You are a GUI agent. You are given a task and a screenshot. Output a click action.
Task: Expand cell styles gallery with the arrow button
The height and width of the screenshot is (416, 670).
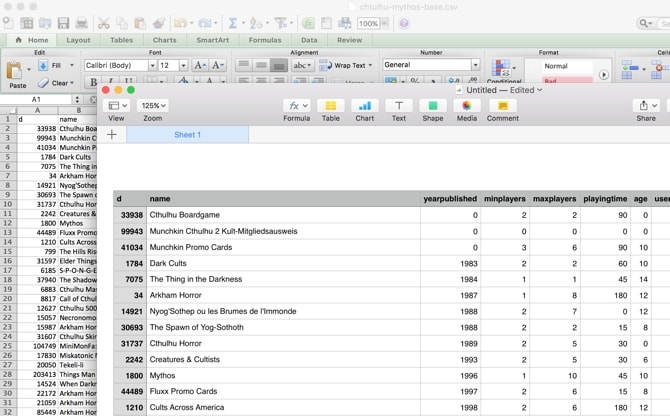[x=603, y=75]
